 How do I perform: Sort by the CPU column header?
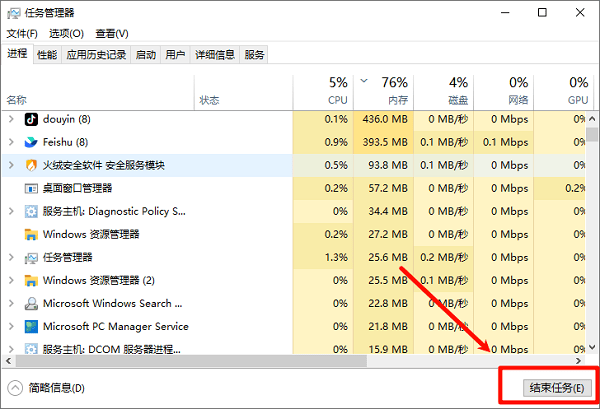(323, 93)
